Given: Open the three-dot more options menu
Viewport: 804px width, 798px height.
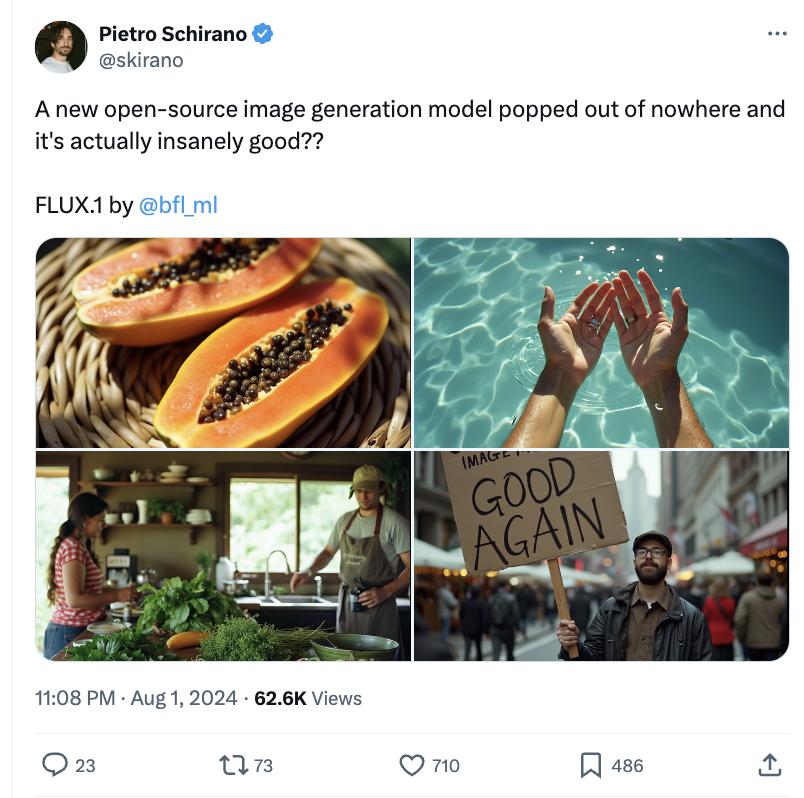Looking at the screenshot, I should [777, 34].
